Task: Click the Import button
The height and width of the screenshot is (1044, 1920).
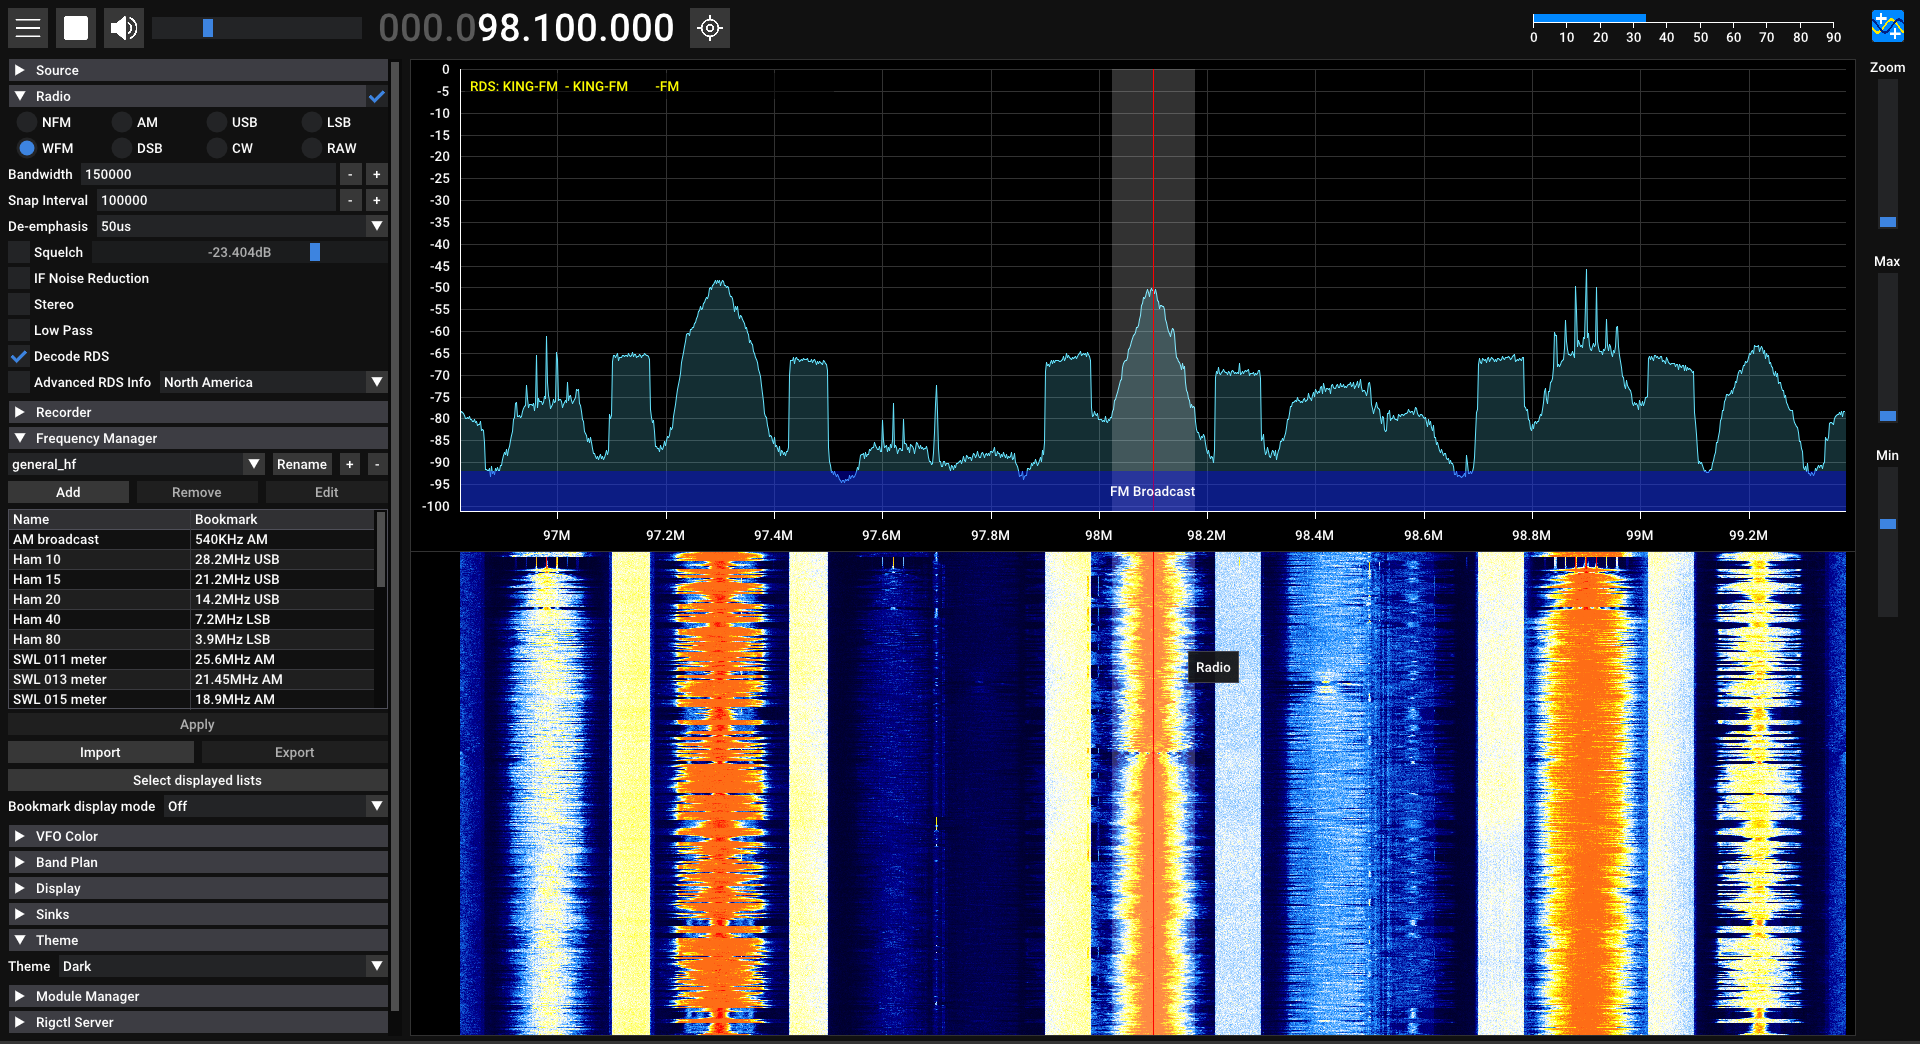Action: coord(100,752)
